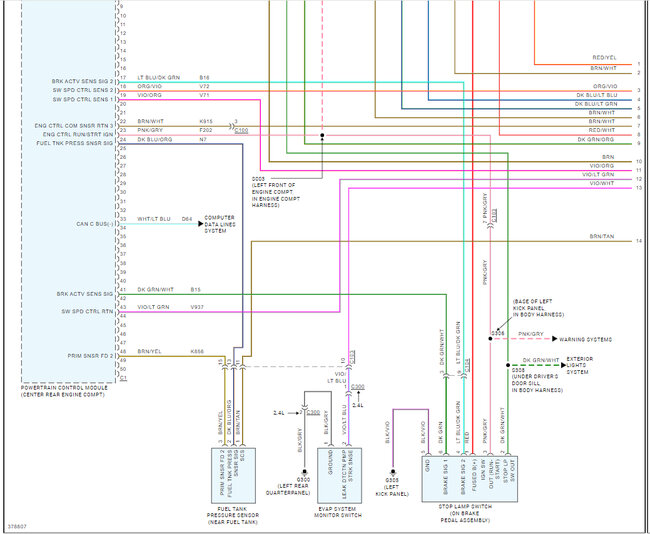Select the 'C103' connector label
Viewport: 650px width, 534px height.
(x=352, y=357)
